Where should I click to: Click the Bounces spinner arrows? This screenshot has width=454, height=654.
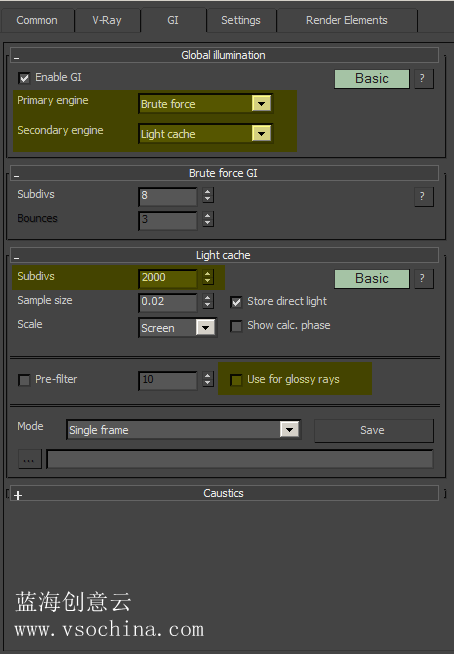(x=208, y=219)
